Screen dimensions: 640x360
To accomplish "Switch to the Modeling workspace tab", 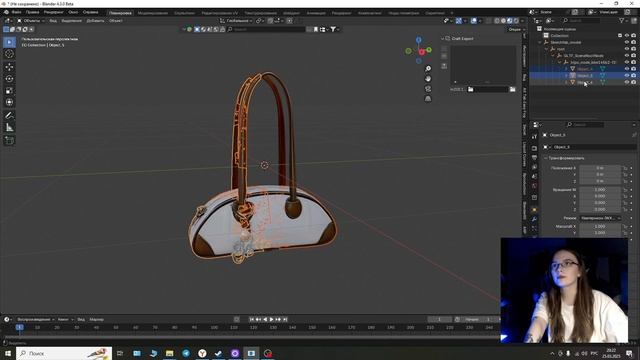I will (153, 13).
